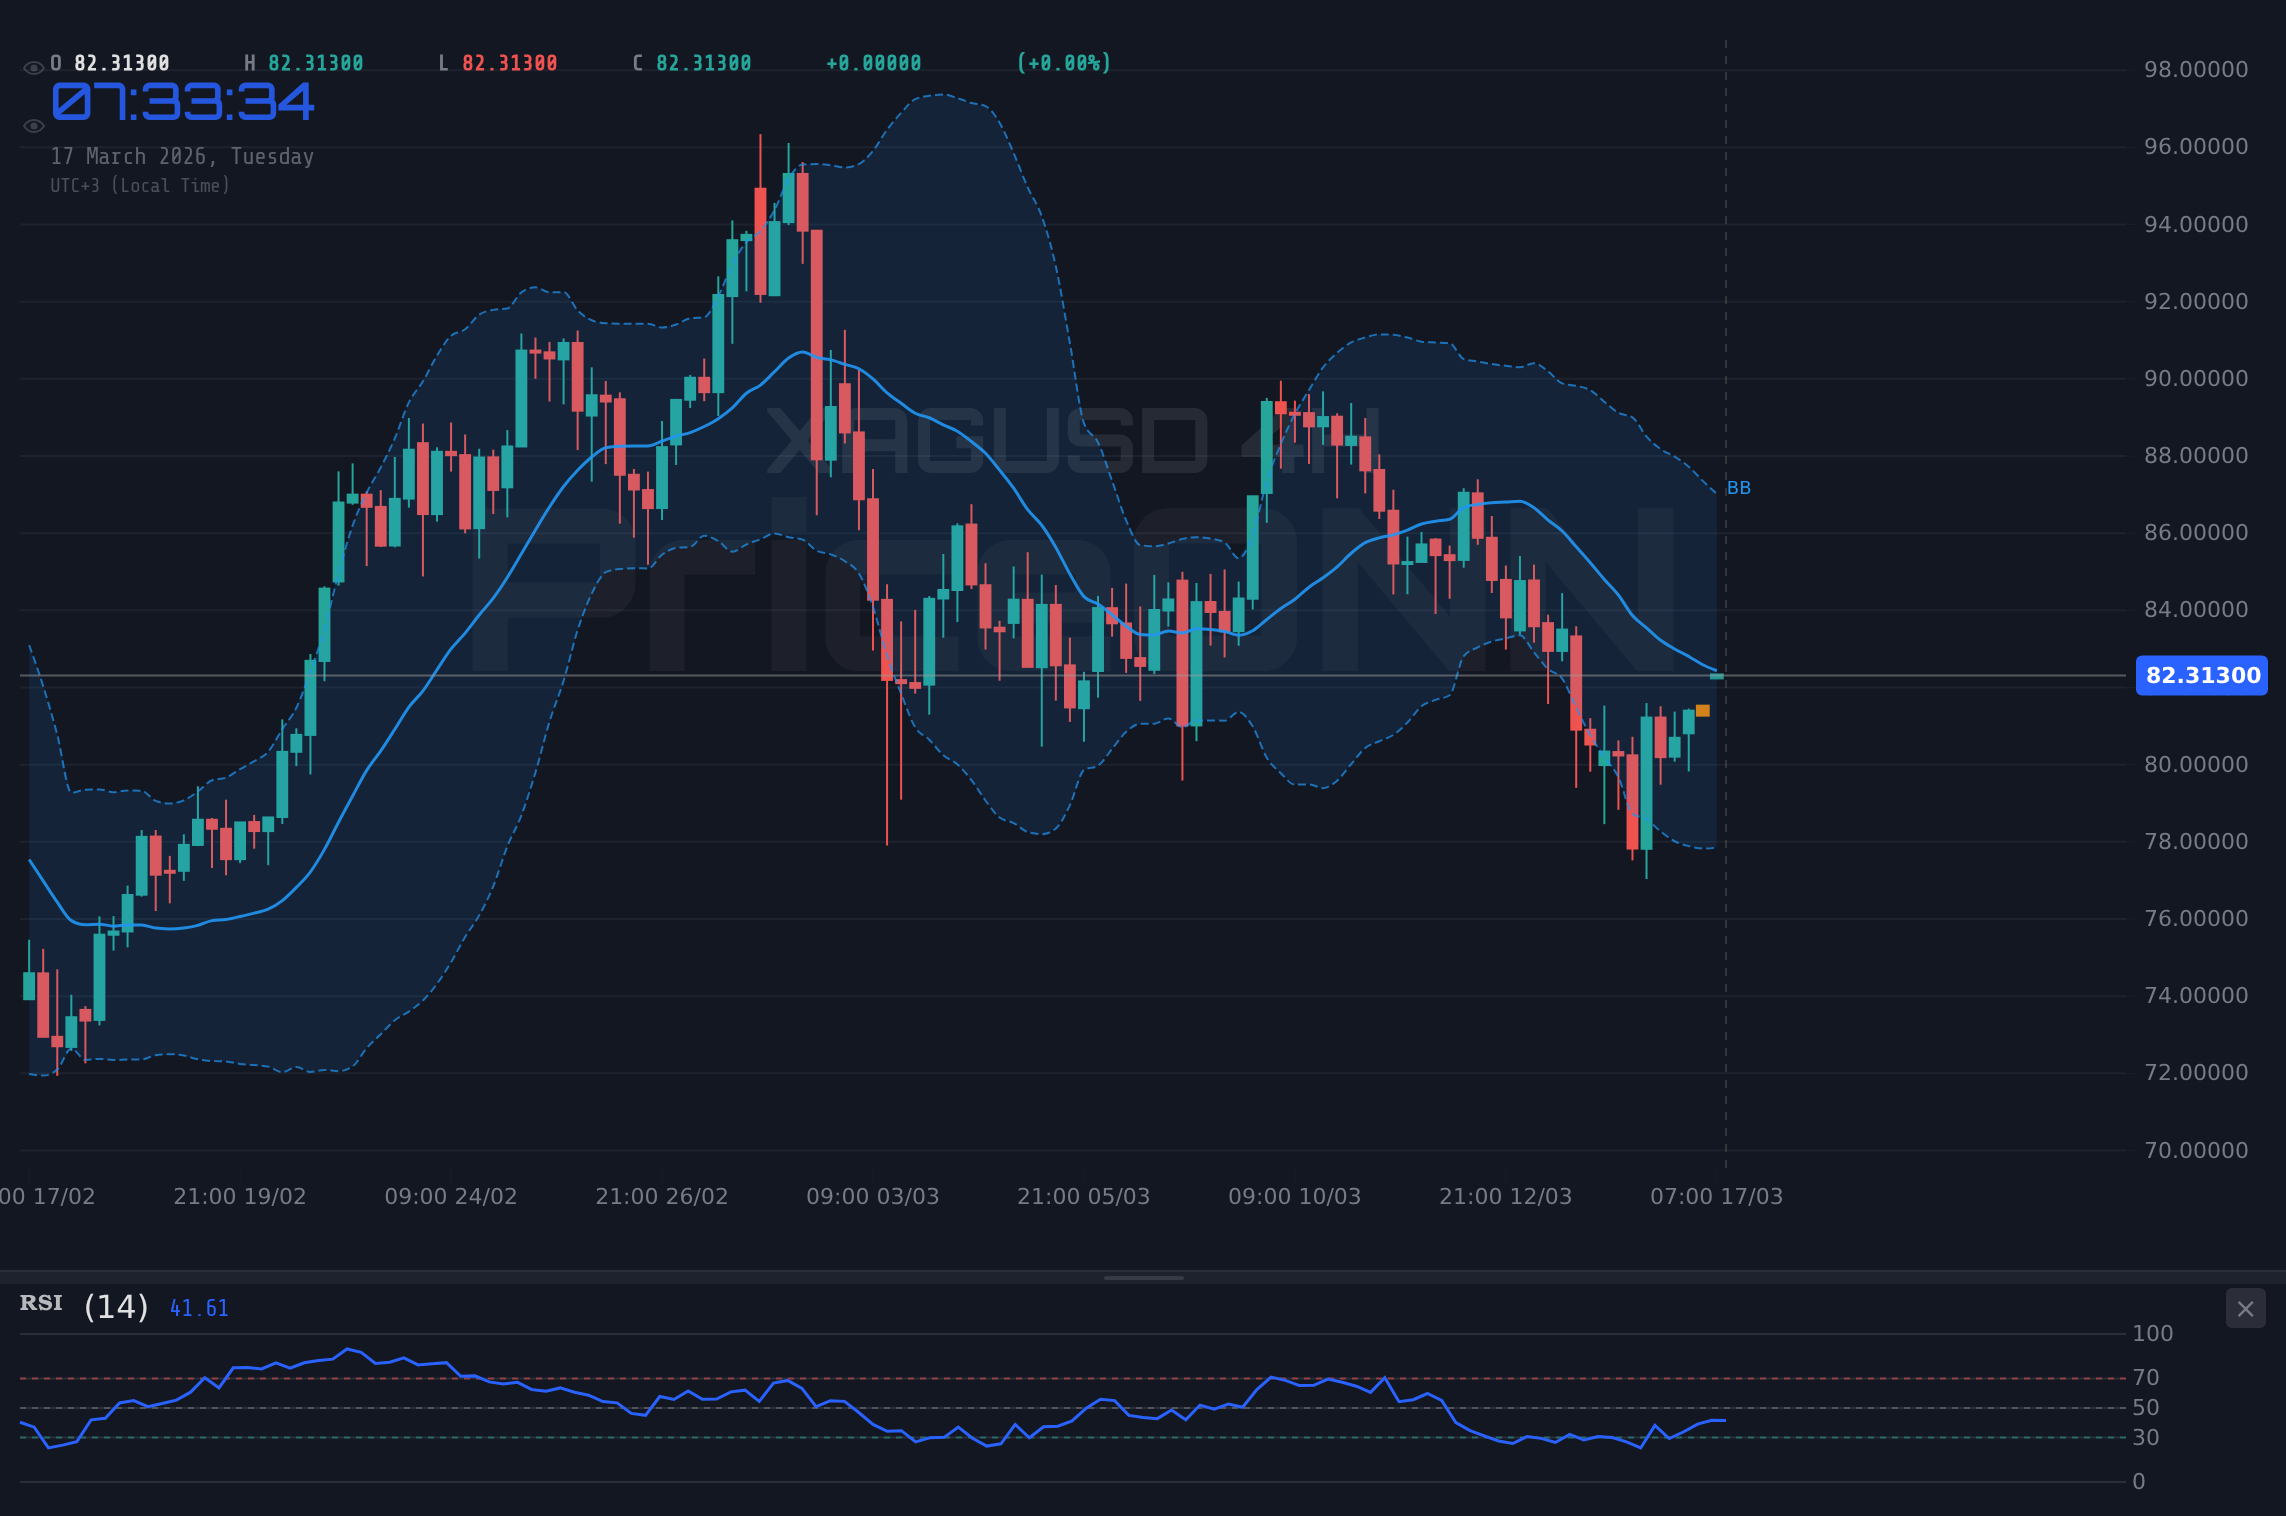Click the candle countdown clock 07:33:34
Screen dimensions: 2286x1516
[x=183, y=102]
